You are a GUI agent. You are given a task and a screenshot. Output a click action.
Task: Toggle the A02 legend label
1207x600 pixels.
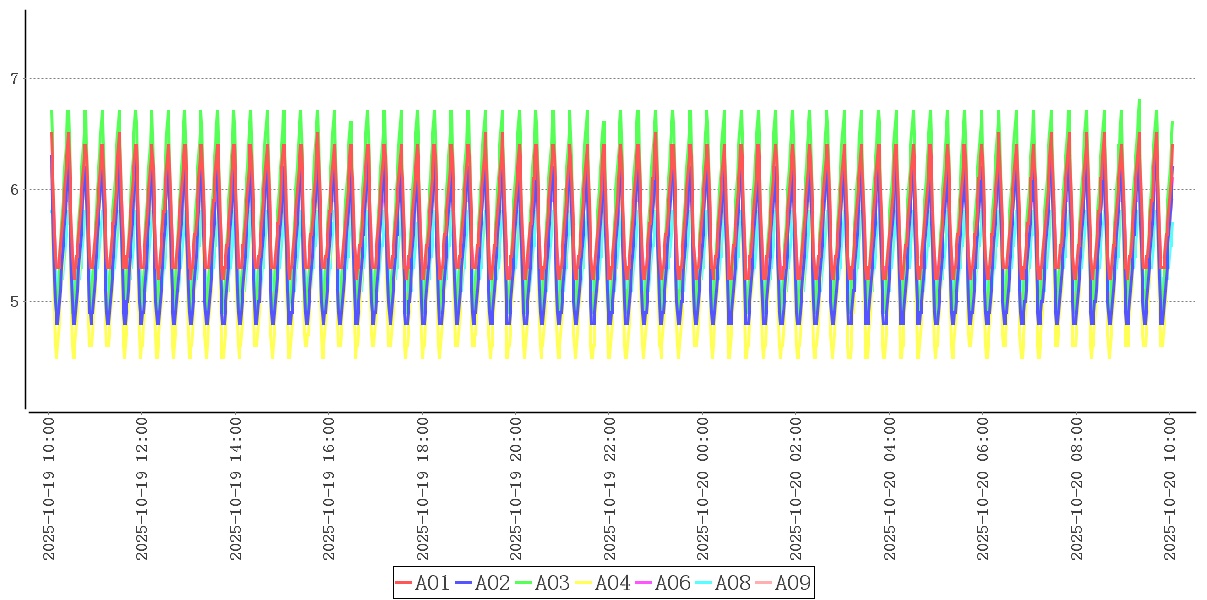click(x=492, y=583)
